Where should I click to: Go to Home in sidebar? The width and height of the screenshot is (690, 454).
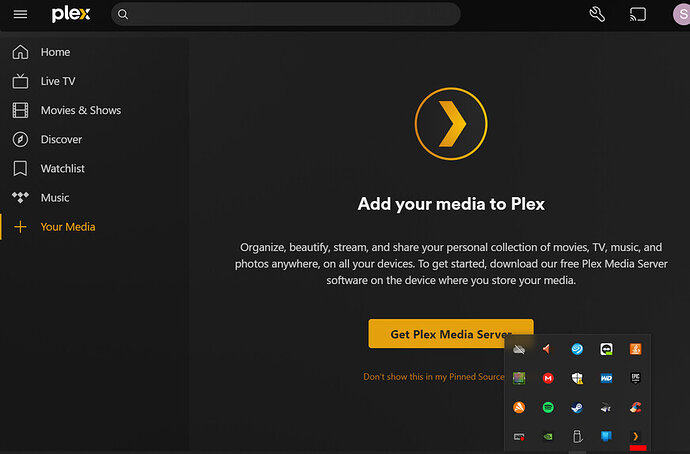pos(55,52)
